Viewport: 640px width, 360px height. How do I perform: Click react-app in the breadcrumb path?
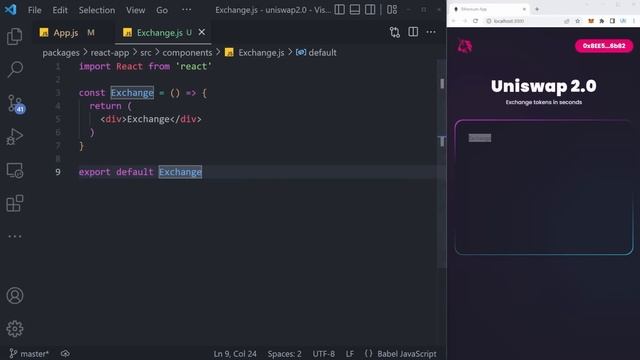click(x=109, y=53)
